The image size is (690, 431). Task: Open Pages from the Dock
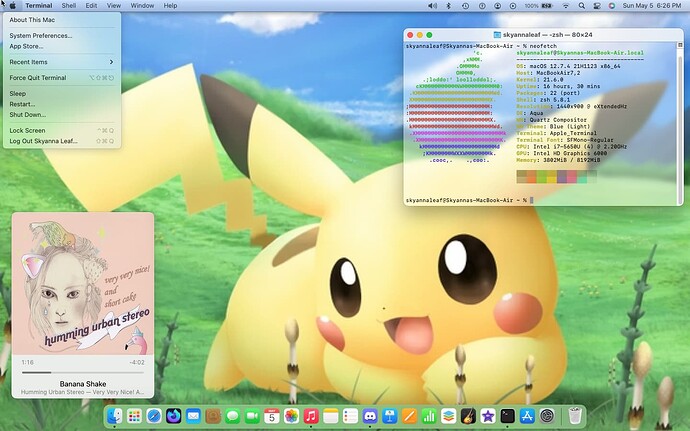click(409, 416)
